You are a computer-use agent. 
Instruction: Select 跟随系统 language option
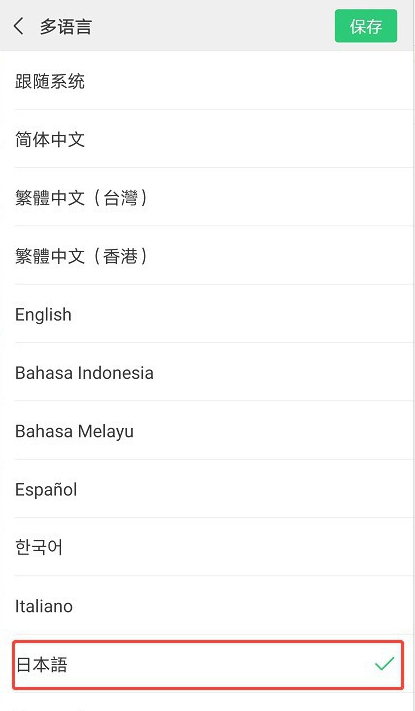click(206, 81)
